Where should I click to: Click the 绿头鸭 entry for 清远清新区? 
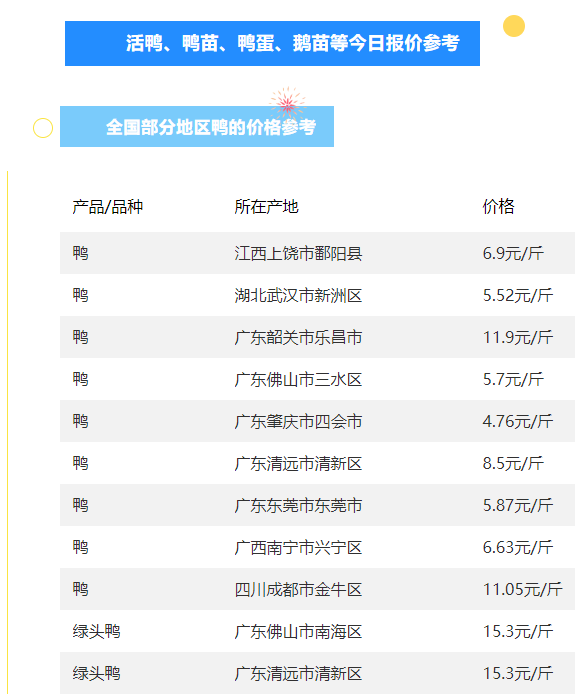click(x=97, y=673)
